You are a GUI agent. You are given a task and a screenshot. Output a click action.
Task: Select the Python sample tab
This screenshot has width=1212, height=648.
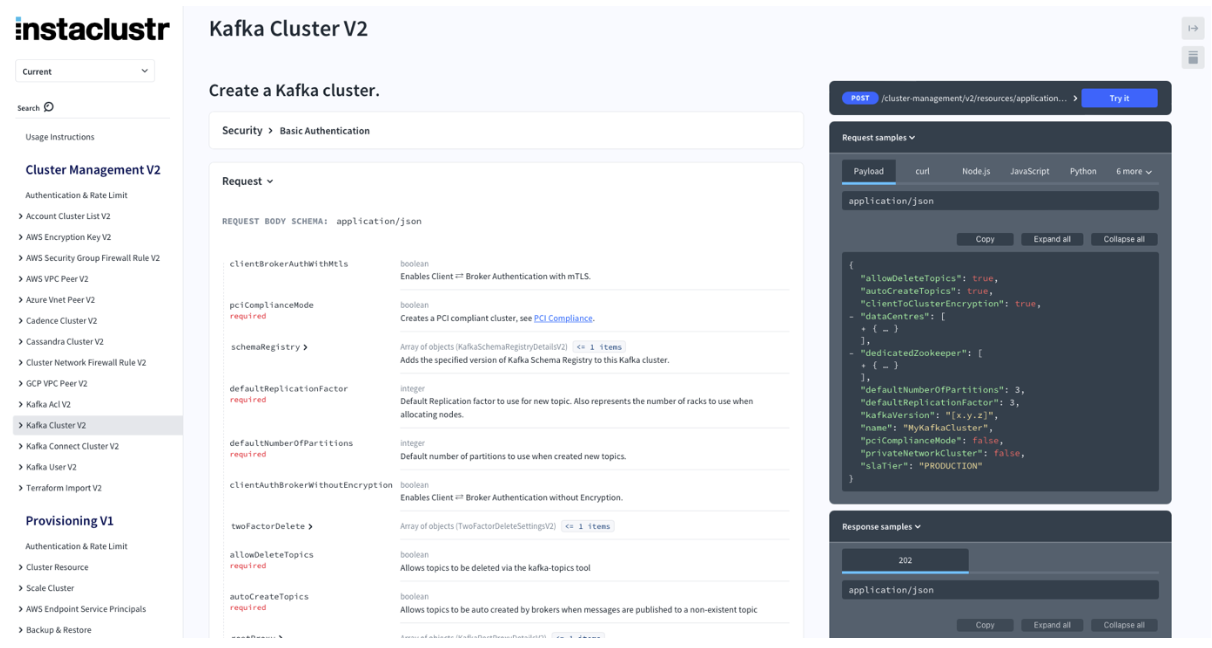(1083, 171)
